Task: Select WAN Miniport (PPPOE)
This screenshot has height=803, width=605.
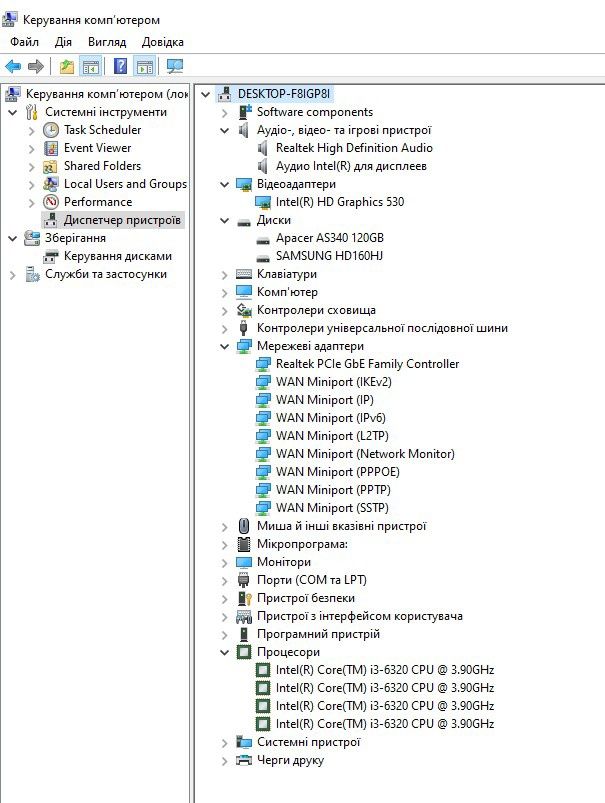Action: click(x=338, y=472)
